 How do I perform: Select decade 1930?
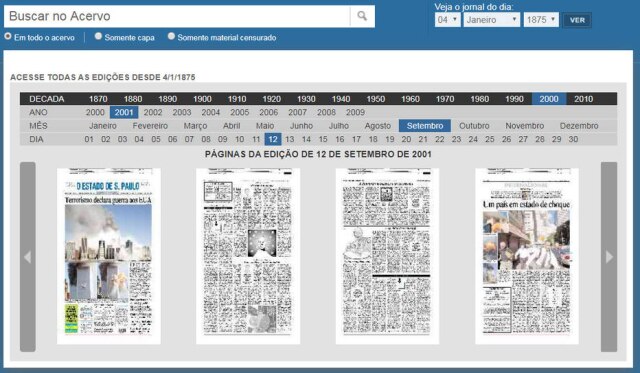point(306,99)
